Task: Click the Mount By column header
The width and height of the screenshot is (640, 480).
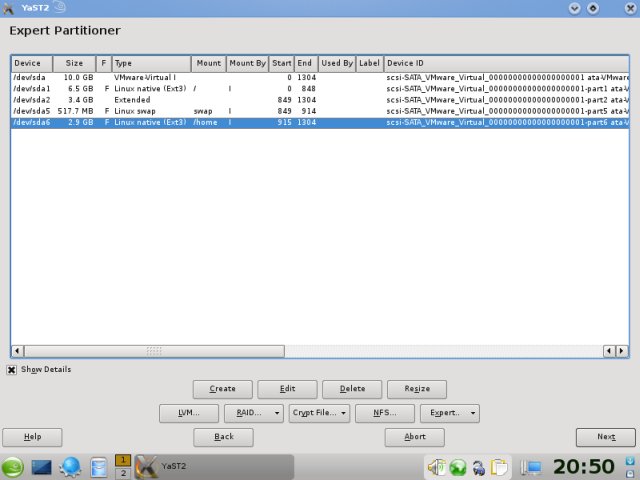Action: pos(247,63)
